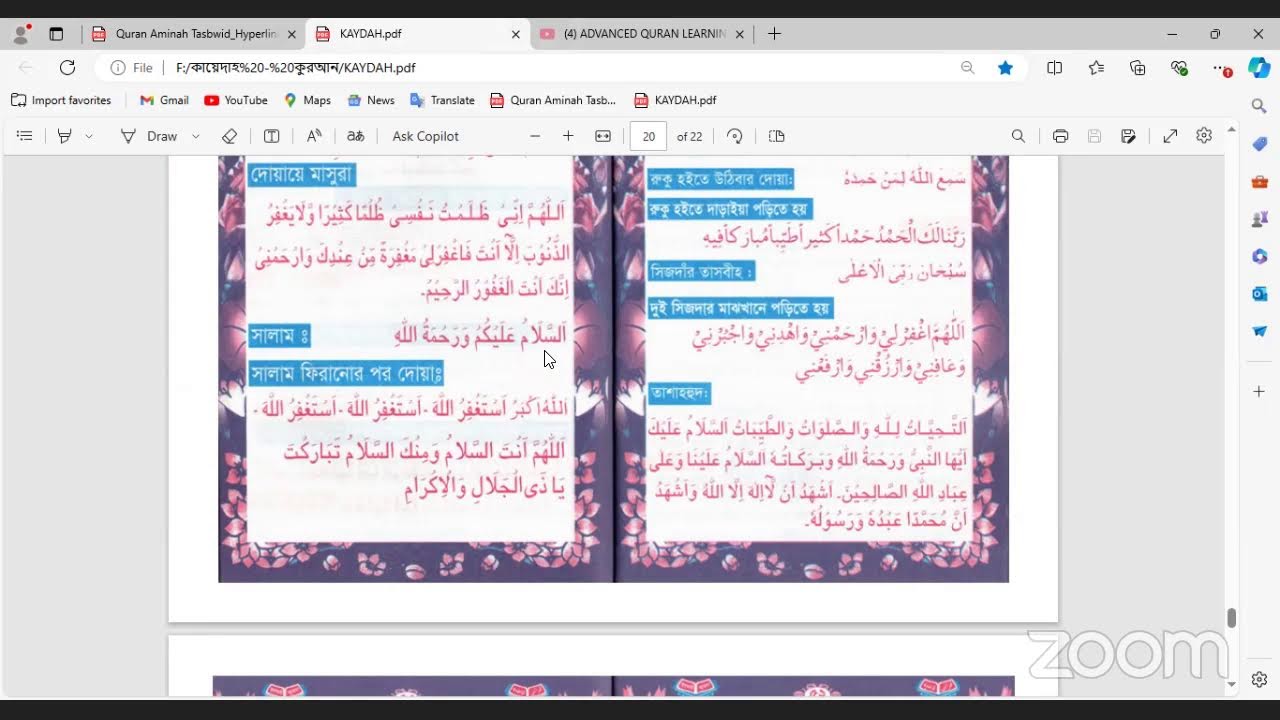Click the address bar file path
Image resolution: width=1280 pixels, height=720 pixels.
pos(295,68)
